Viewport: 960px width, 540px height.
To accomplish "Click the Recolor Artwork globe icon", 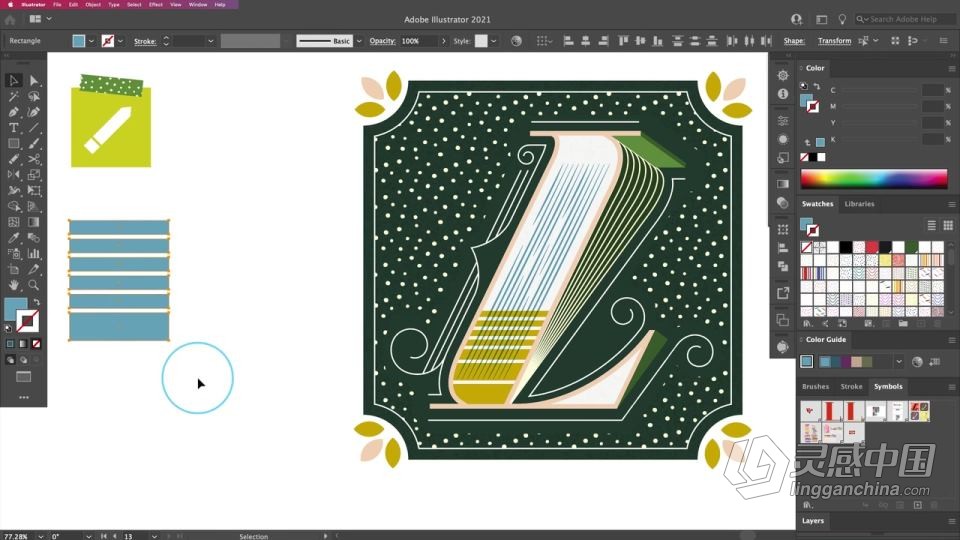I will pos(516,41).
